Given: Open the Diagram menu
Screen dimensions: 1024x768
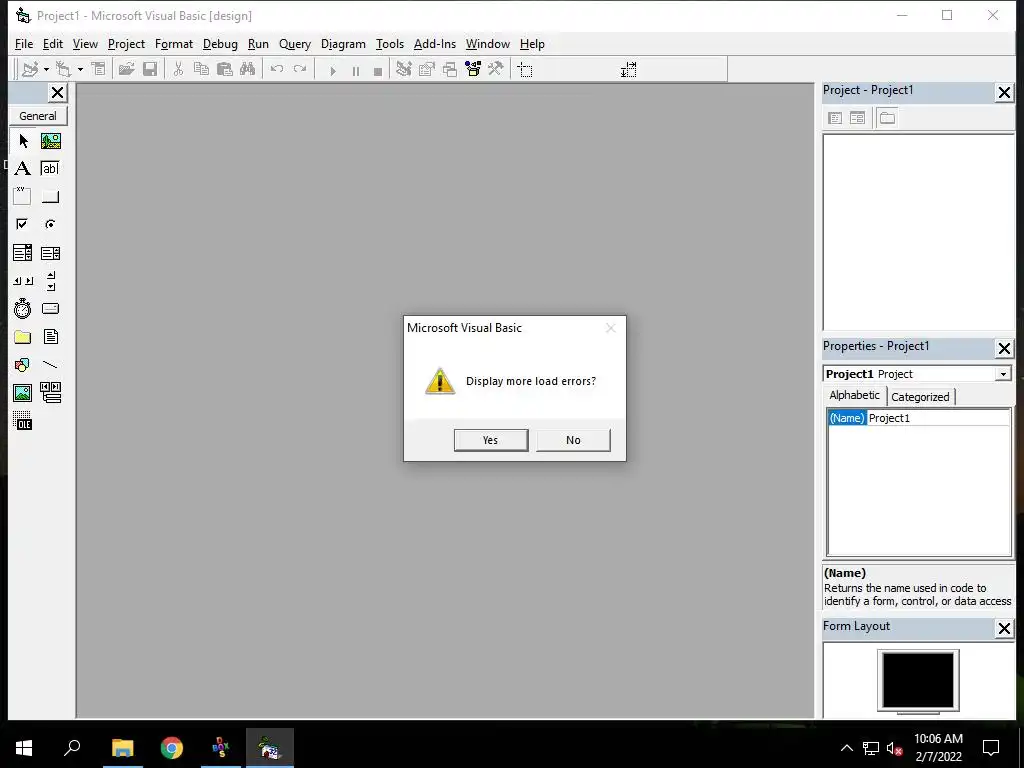Looking at the screenshot, I should [x=343, y=44].
